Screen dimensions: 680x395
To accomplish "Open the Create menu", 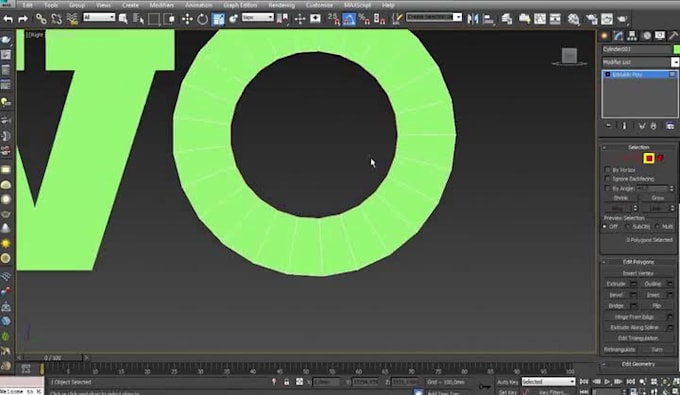I will [130, 5].
